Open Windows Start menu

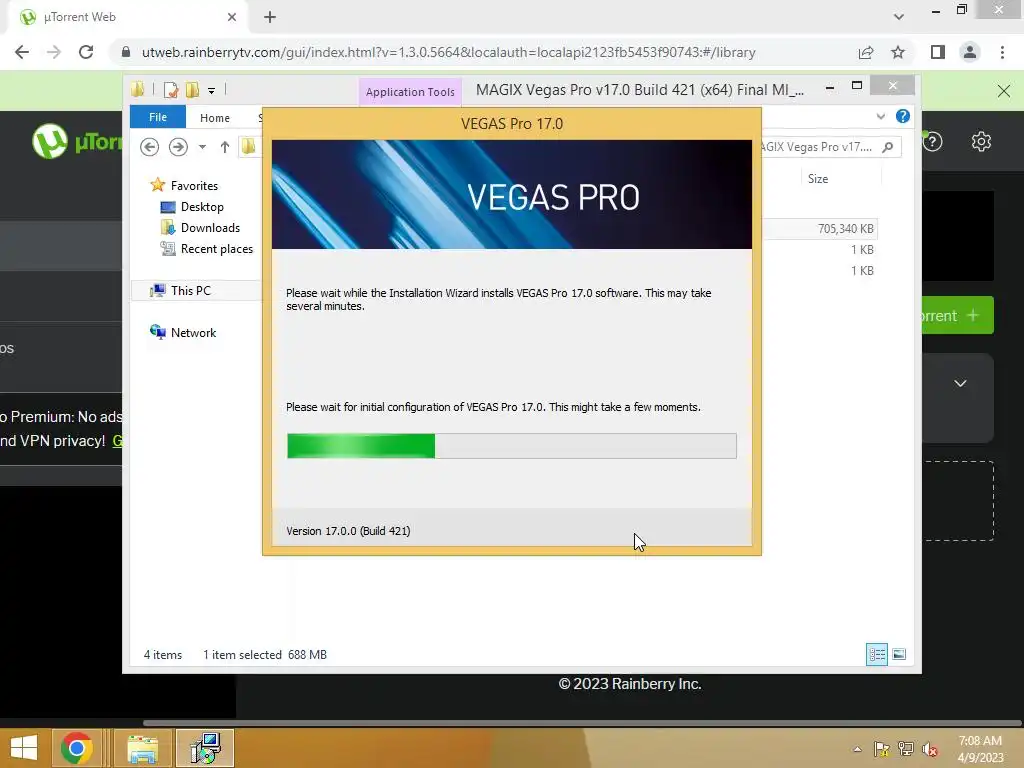(x=24, y=748)
